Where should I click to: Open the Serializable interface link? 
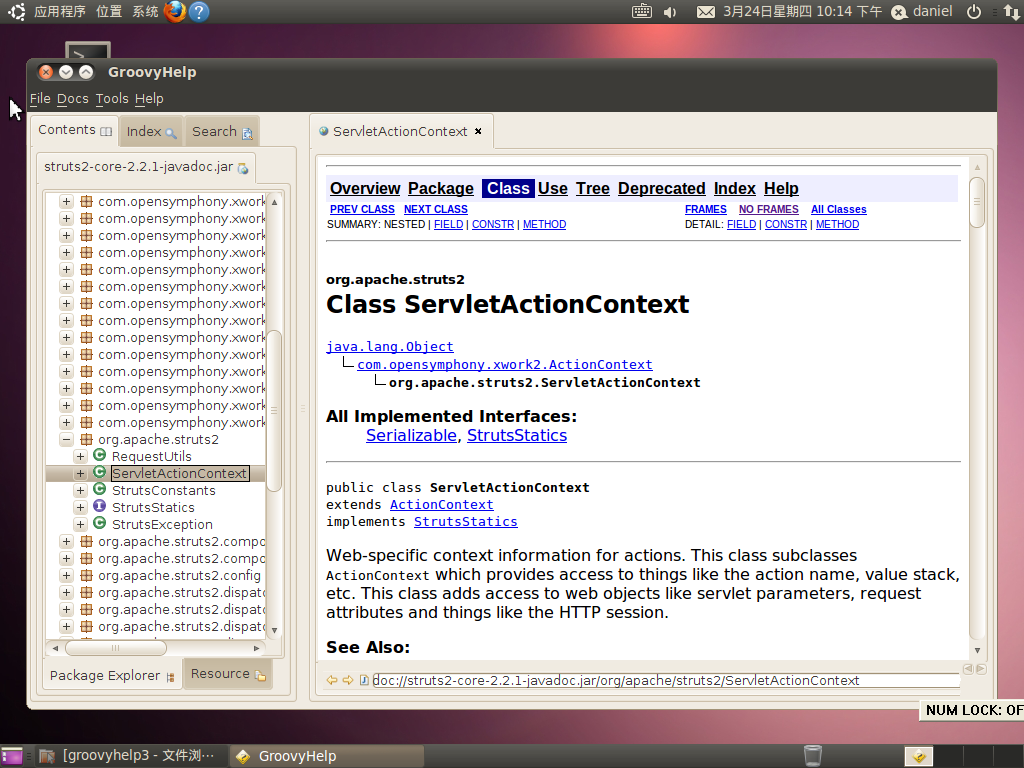411,435
